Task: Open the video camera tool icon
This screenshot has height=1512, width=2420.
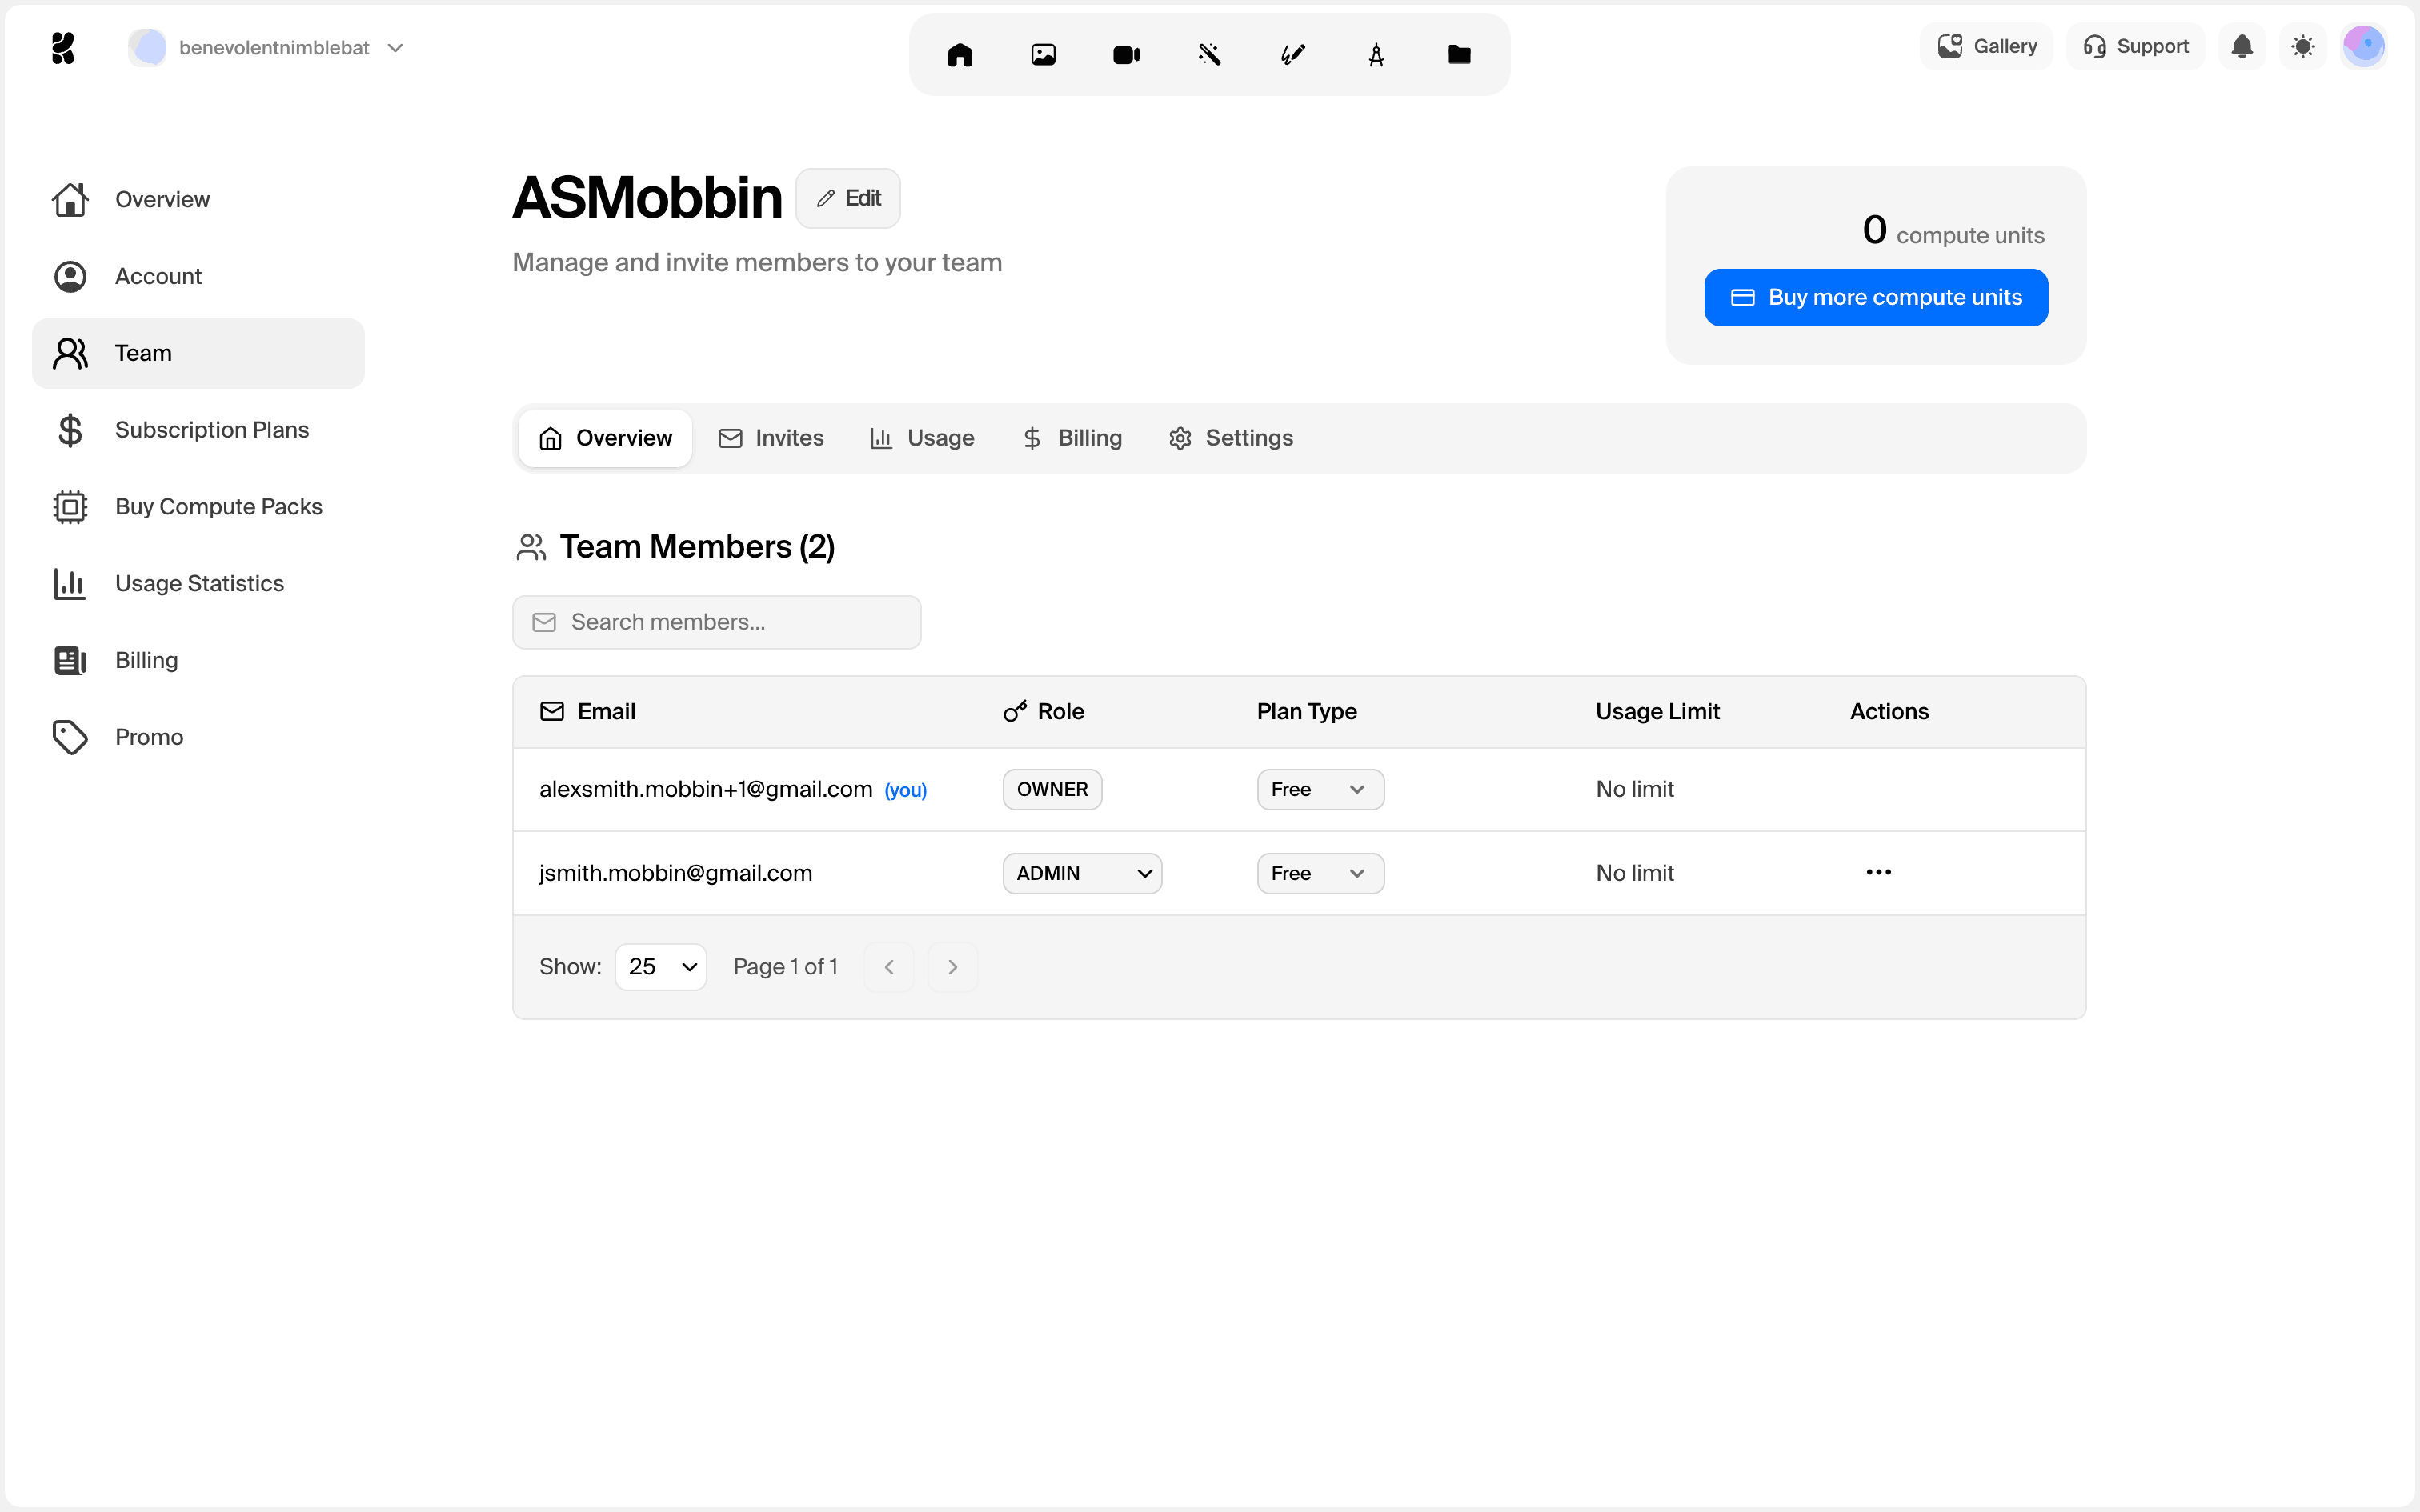Action: pyautogui.click(x=1126, y=55)
